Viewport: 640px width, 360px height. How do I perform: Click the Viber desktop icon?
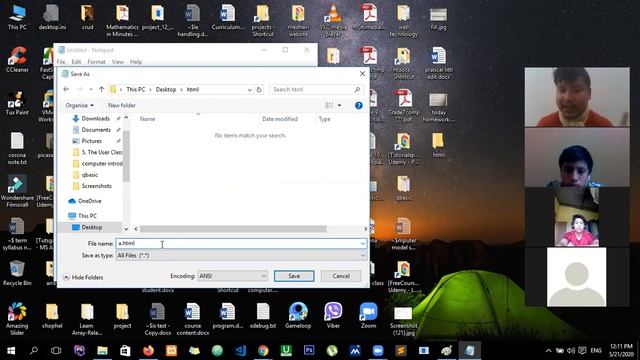[x=333, y=316]
